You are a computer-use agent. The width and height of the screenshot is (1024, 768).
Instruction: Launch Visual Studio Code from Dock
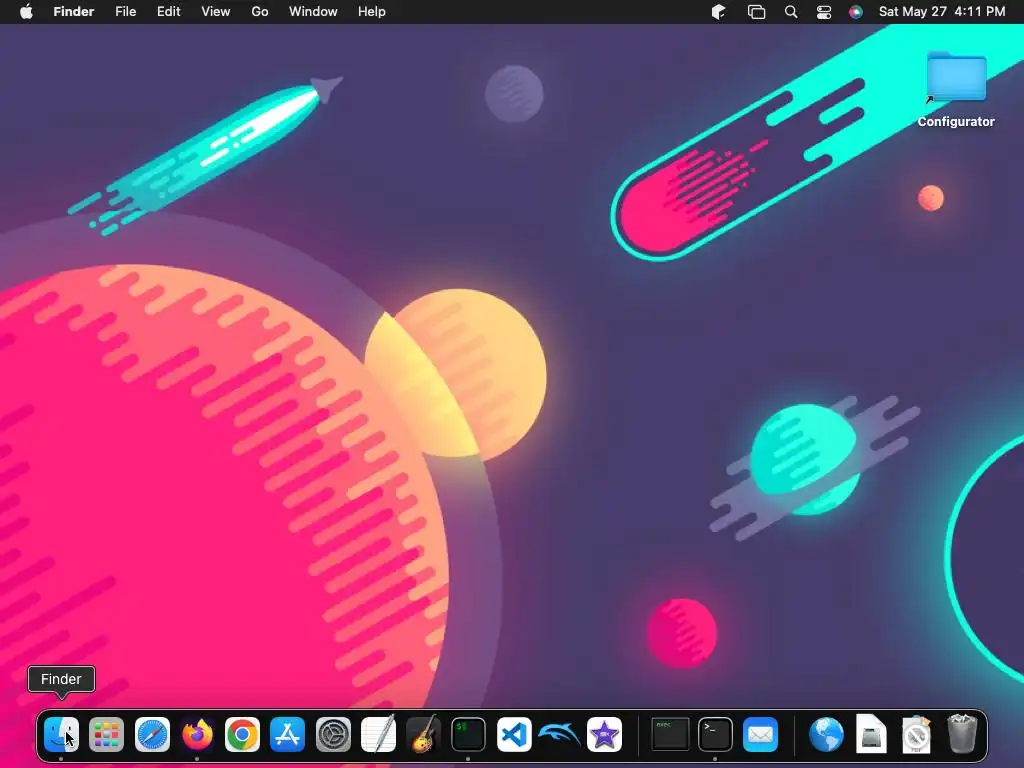514,735
